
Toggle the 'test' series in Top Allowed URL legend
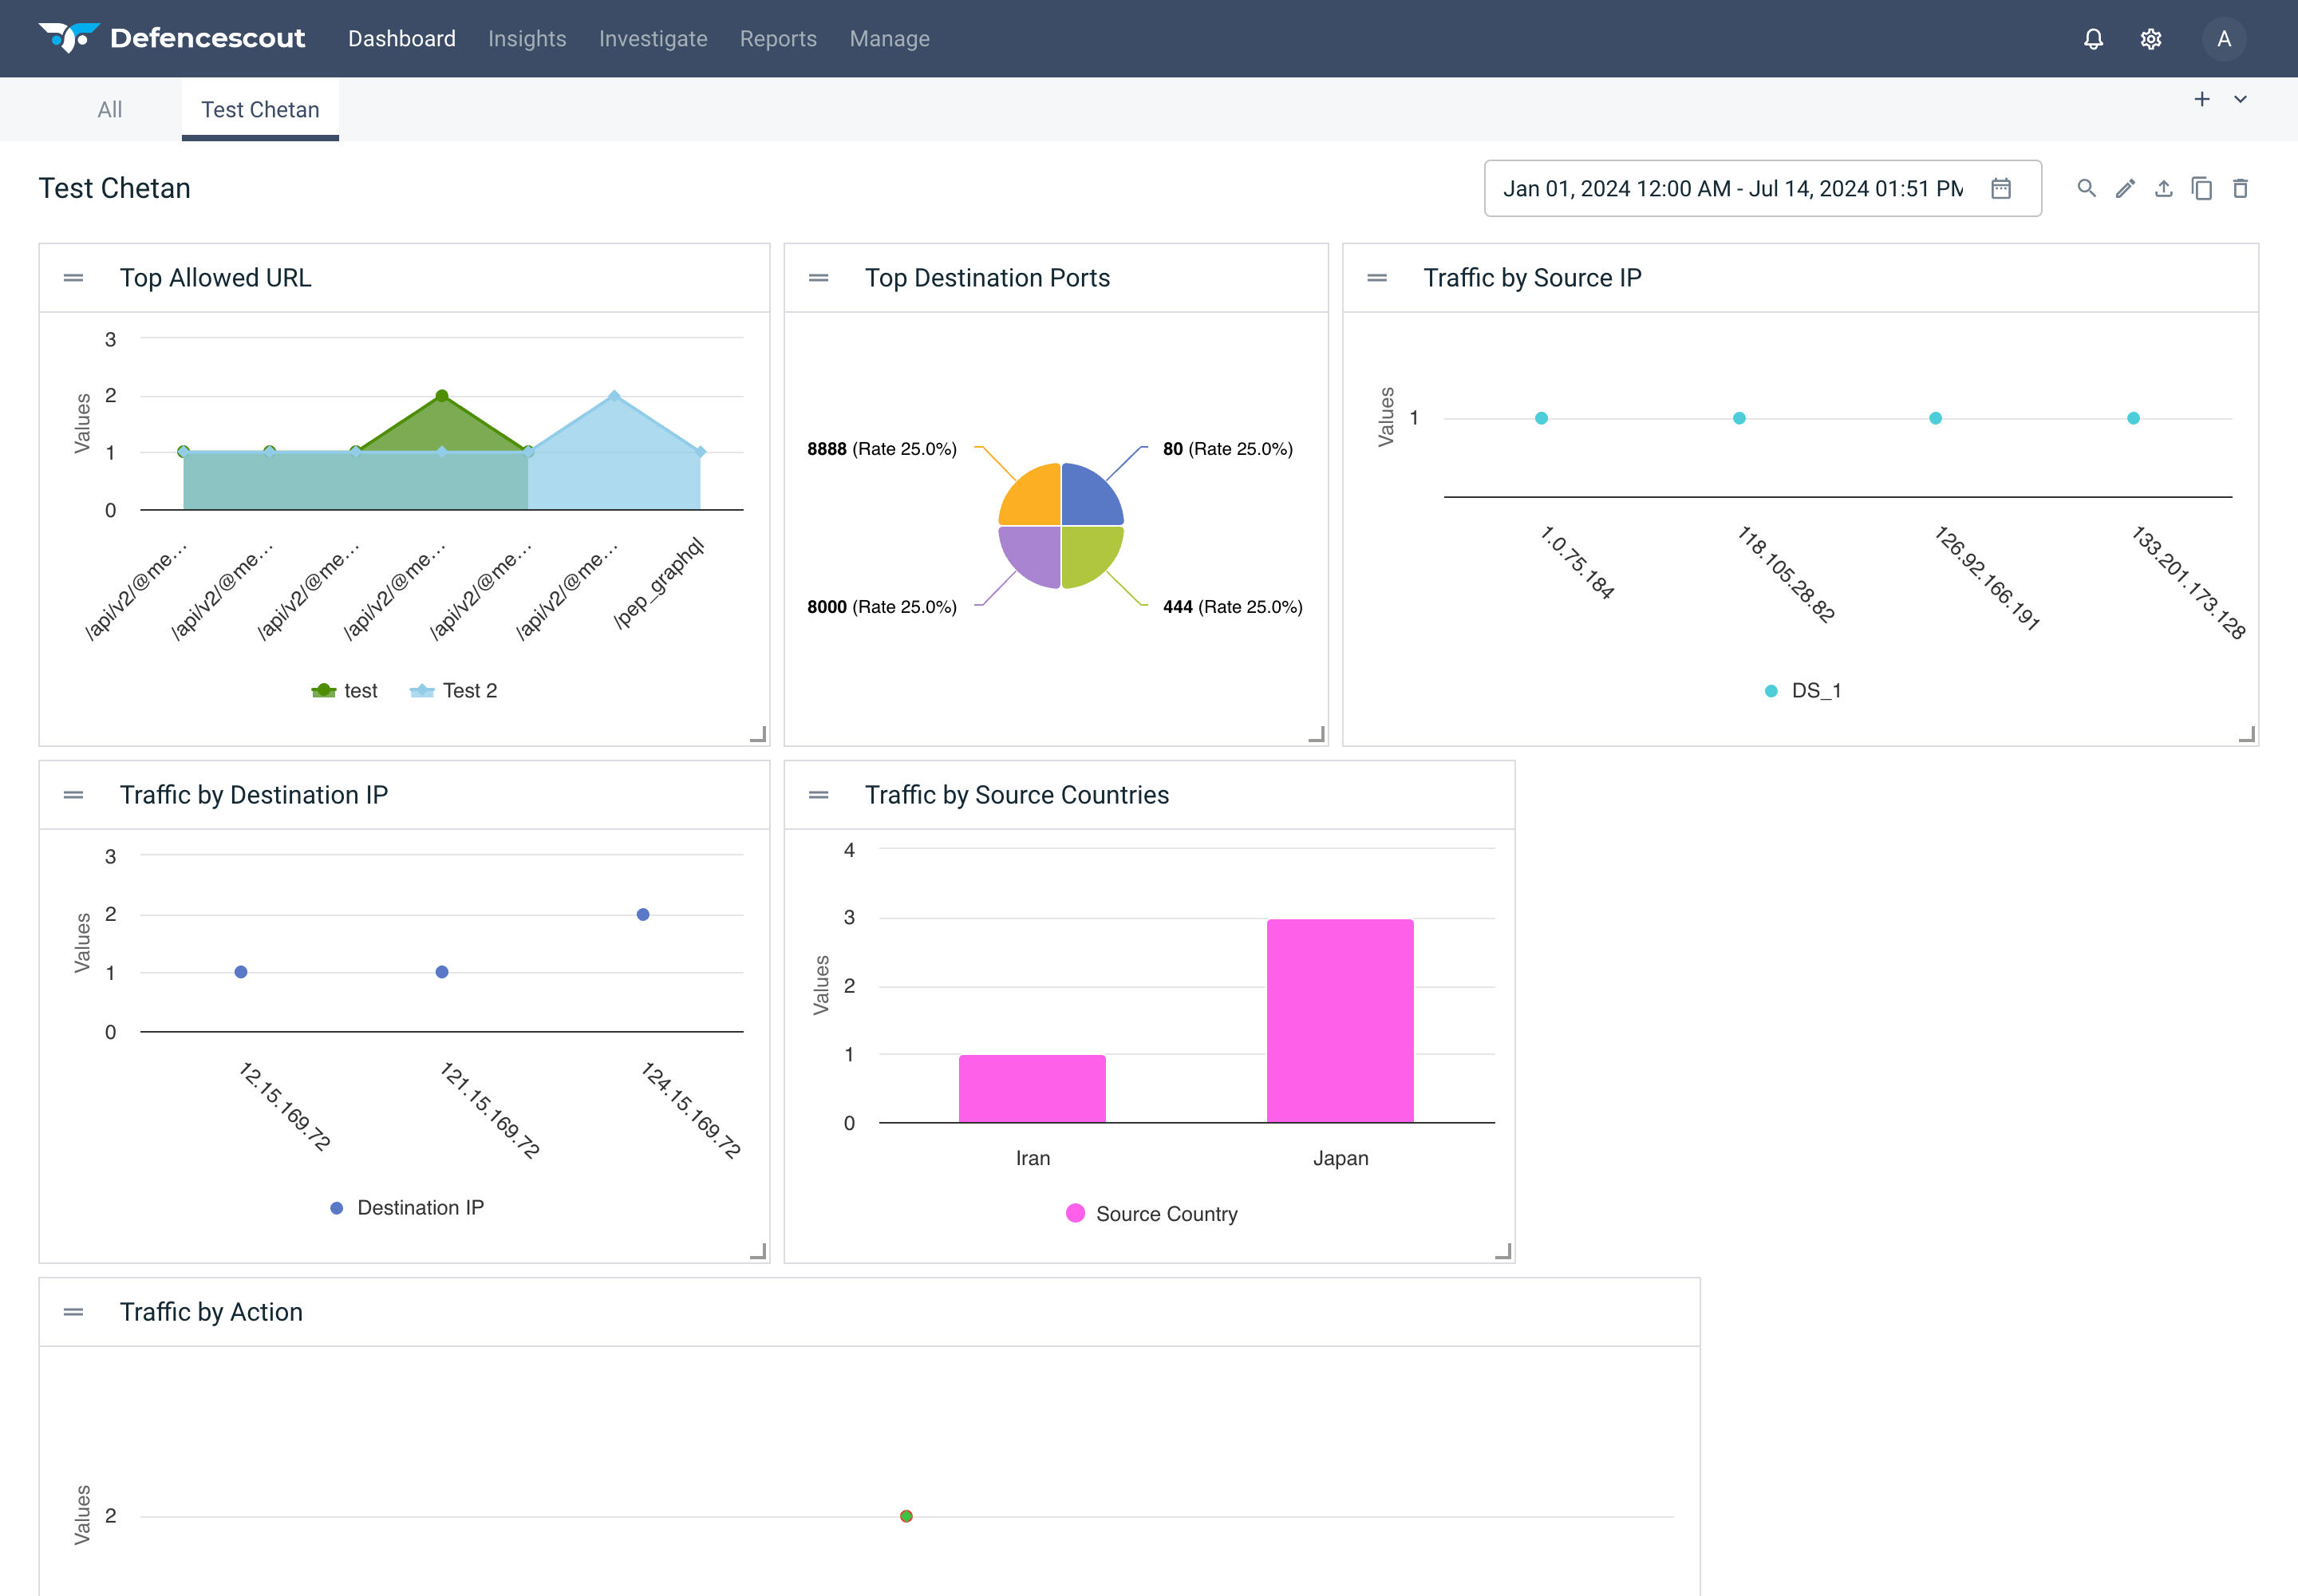point(345,690)
